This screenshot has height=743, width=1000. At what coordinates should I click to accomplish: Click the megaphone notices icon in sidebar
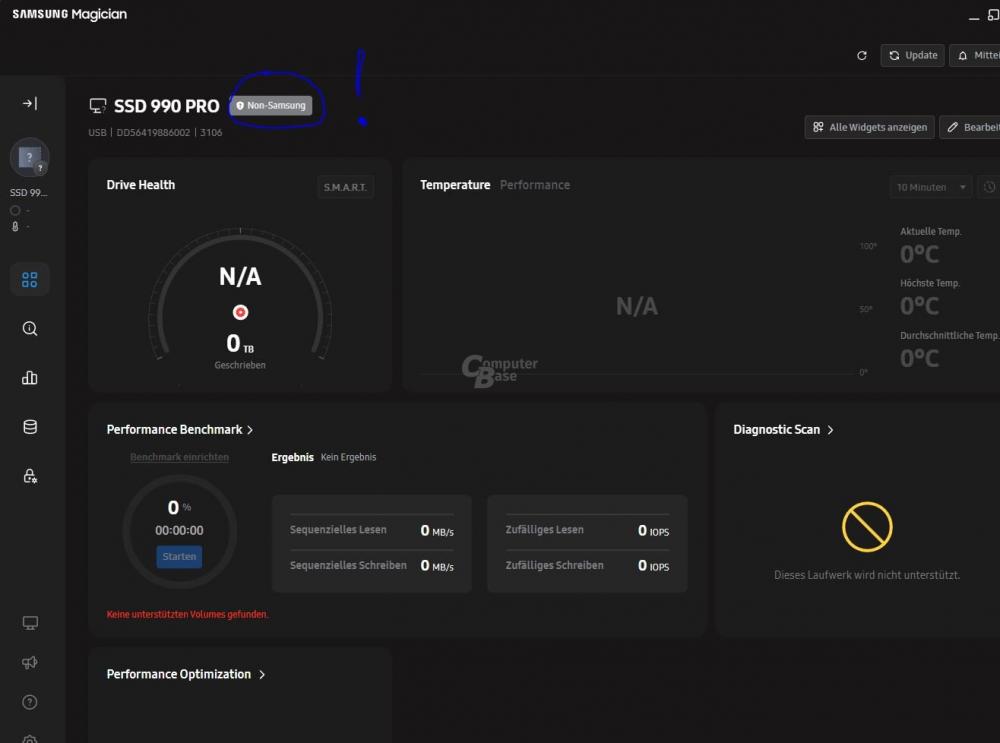(30, 662)
